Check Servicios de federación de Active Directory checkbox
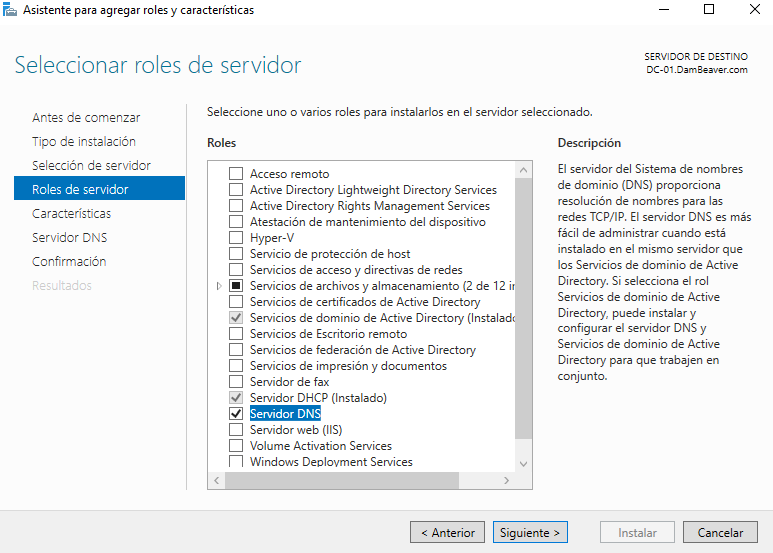 (236, 349)
